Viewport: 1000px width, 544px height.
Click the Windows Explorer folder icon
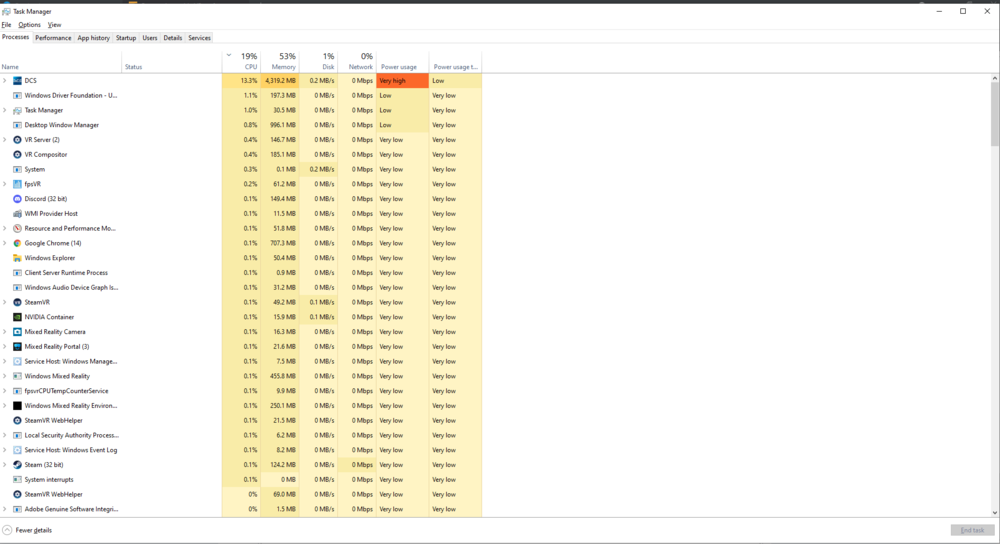tap(17, 258)
